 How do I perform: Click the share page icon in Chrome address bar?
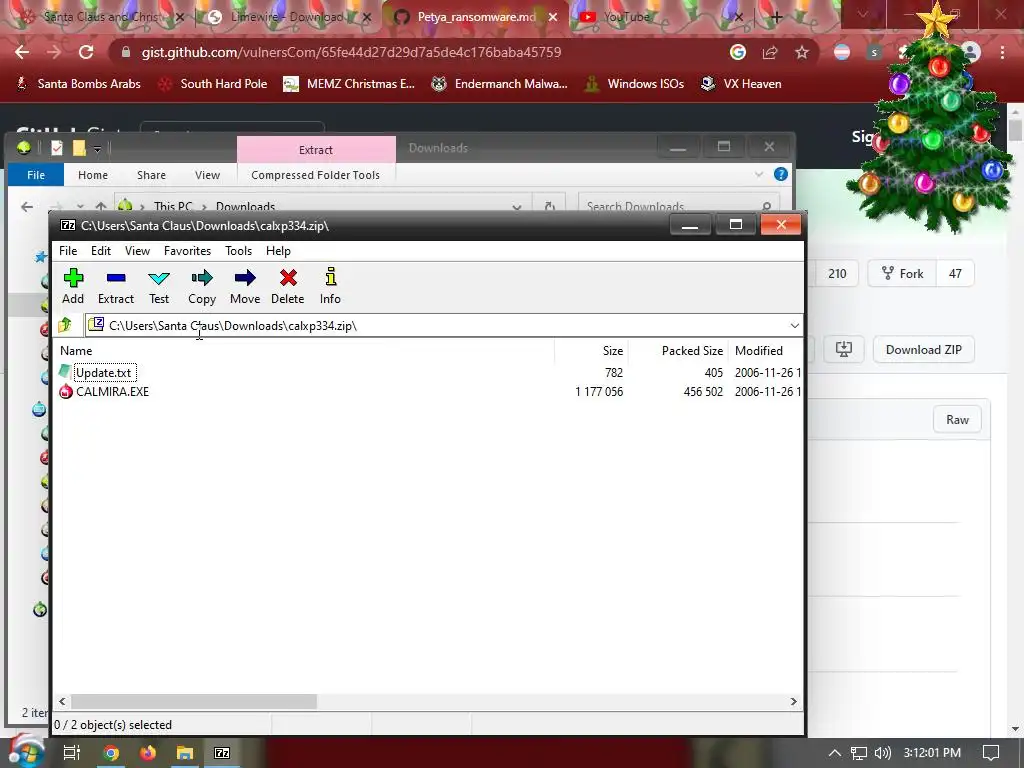click(770, 52)
